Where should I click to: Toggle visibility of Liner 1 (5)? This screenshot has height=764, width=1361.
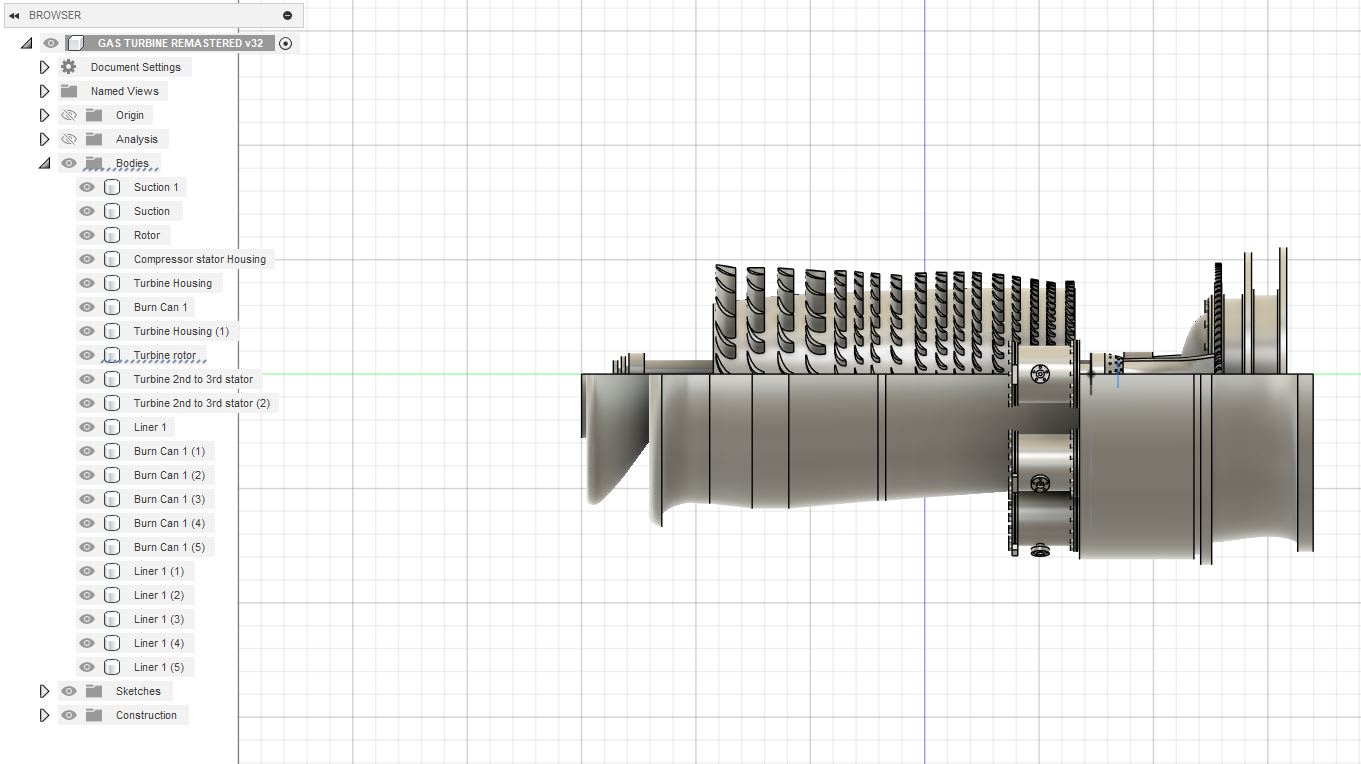pos(87,667)
